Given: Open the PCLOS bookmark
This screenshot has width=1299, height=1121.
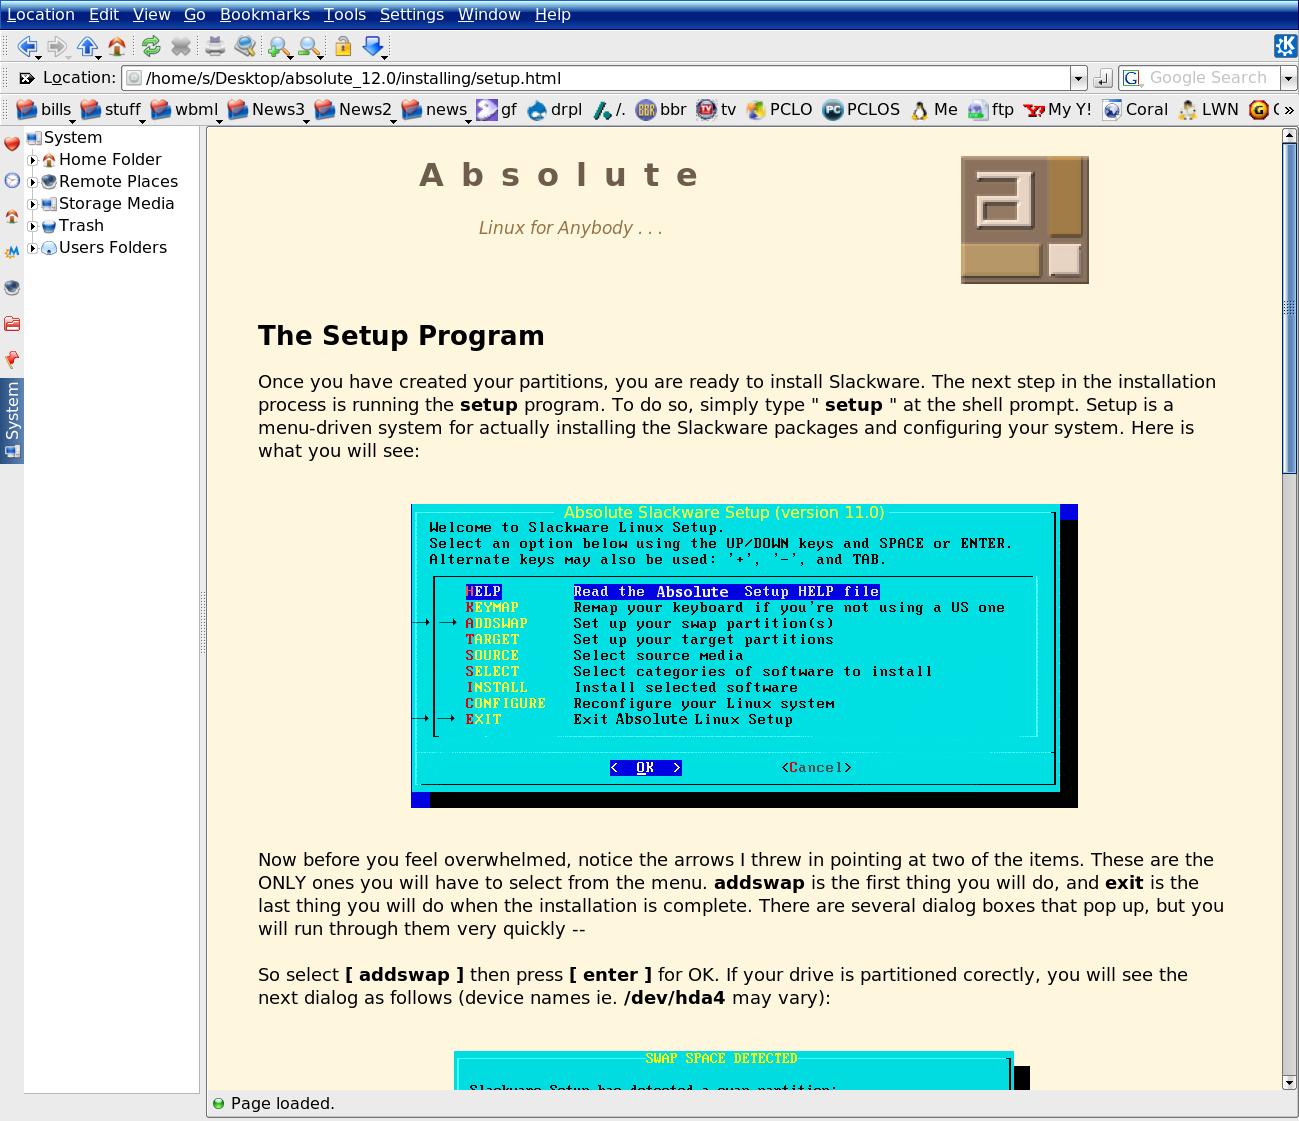Looking at the screenshot, I should 861,110.
